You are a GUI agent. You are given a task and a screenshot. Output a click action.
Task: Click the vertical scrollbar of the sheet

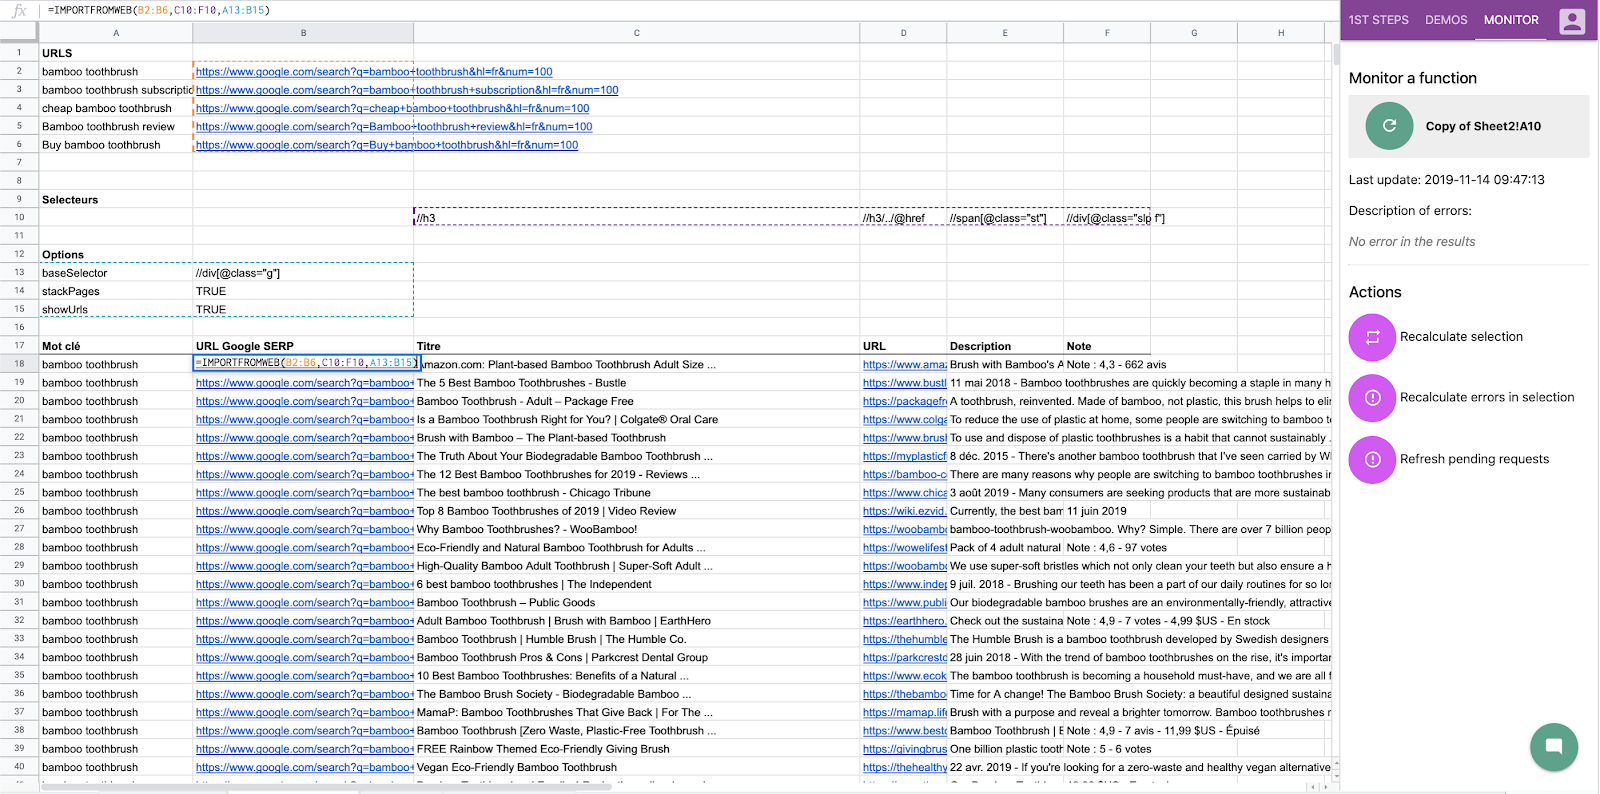click(x=1336, y=55)
